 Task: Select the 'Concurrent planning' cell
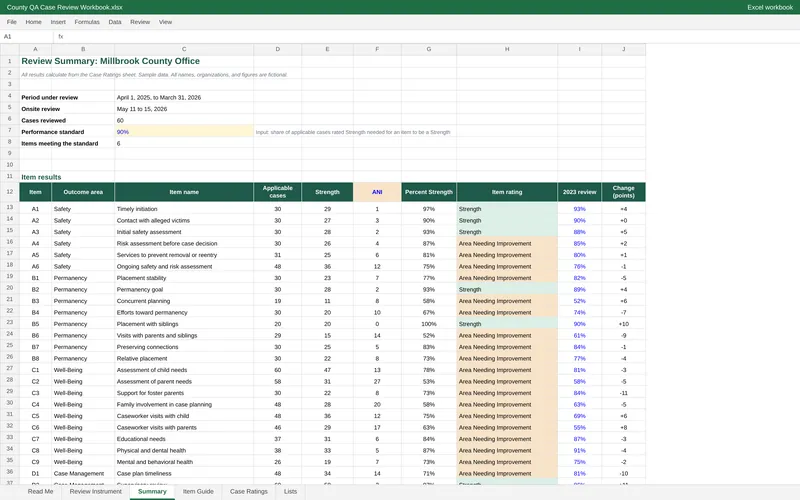tap(184, 301)
